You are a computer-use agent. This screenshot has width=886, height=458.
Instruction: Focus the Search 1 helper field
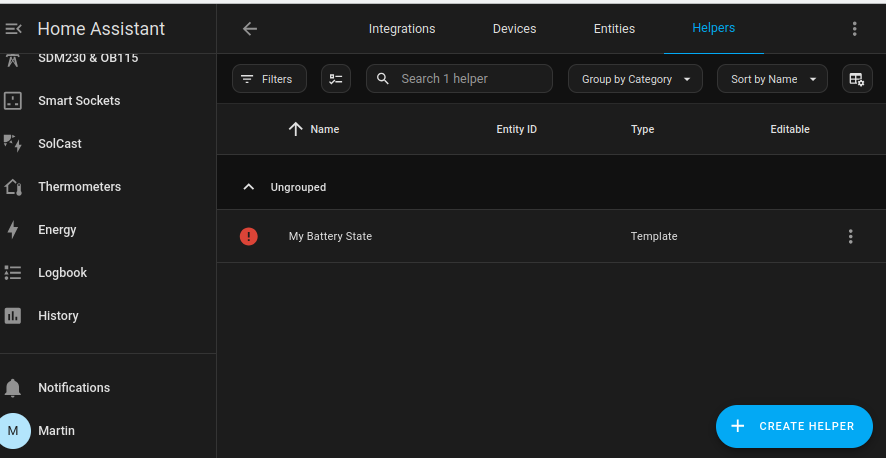tap(459, 78)
